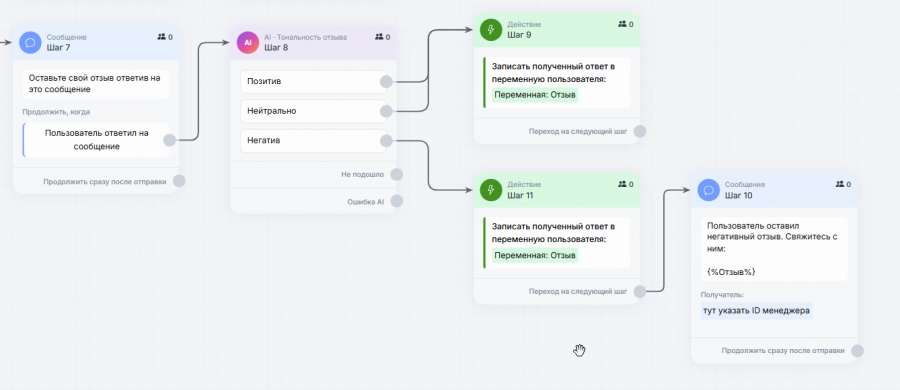Screen dimensions: 900x390
Task: Click the connector dot next to Нейтрально
Action: pos(386,111)
